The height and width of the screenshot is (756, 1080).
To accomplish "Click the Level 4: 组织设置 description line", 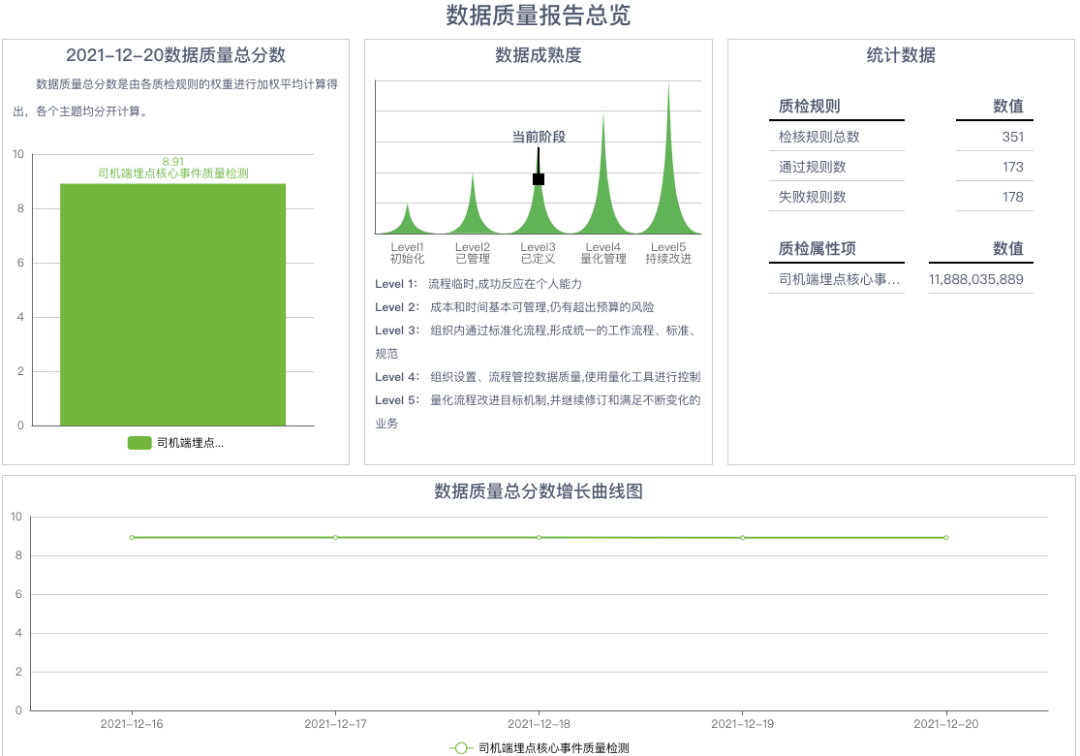I will 537,377.
